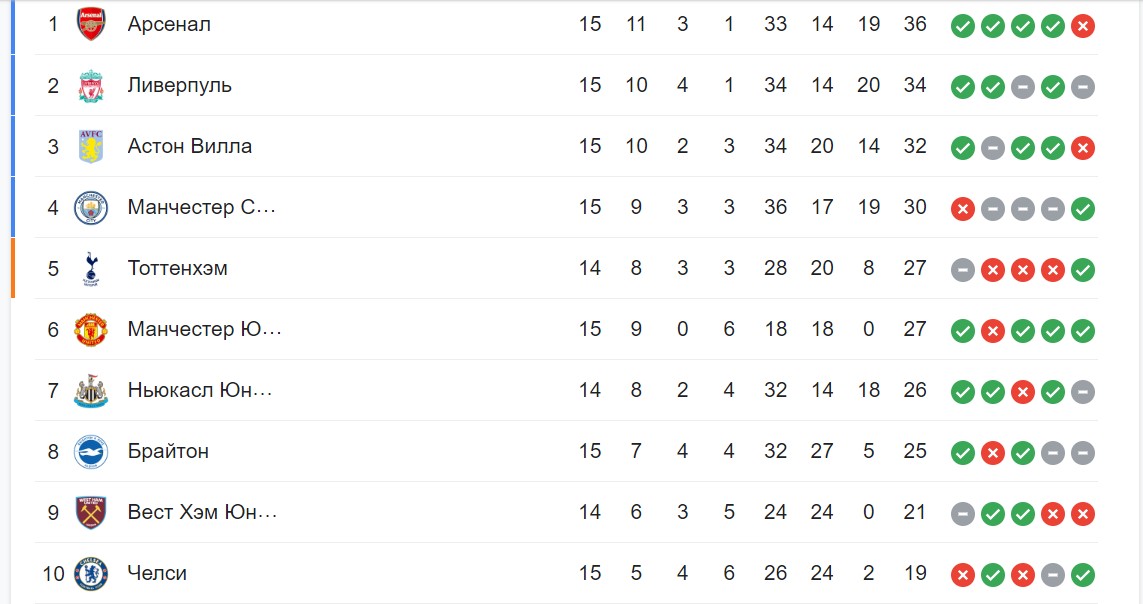Screen dimensions: 1143x604
Task: Click the Chelsea club crest
Action: coord(91,574)
